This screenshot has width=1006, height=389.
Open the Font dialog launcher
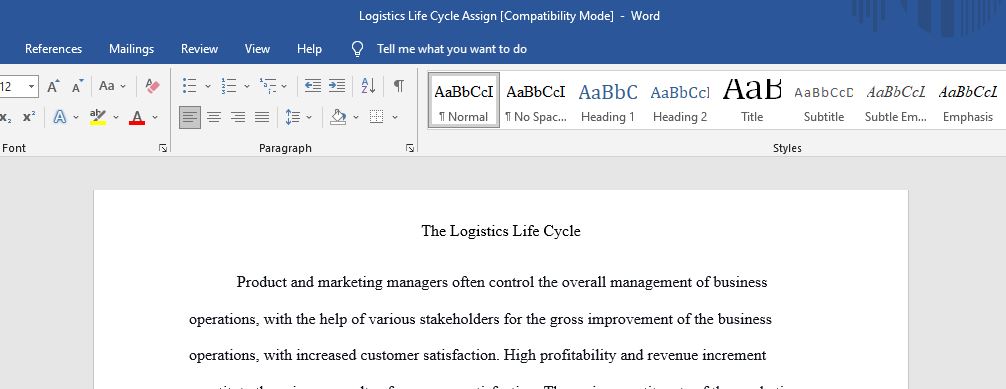163,148
